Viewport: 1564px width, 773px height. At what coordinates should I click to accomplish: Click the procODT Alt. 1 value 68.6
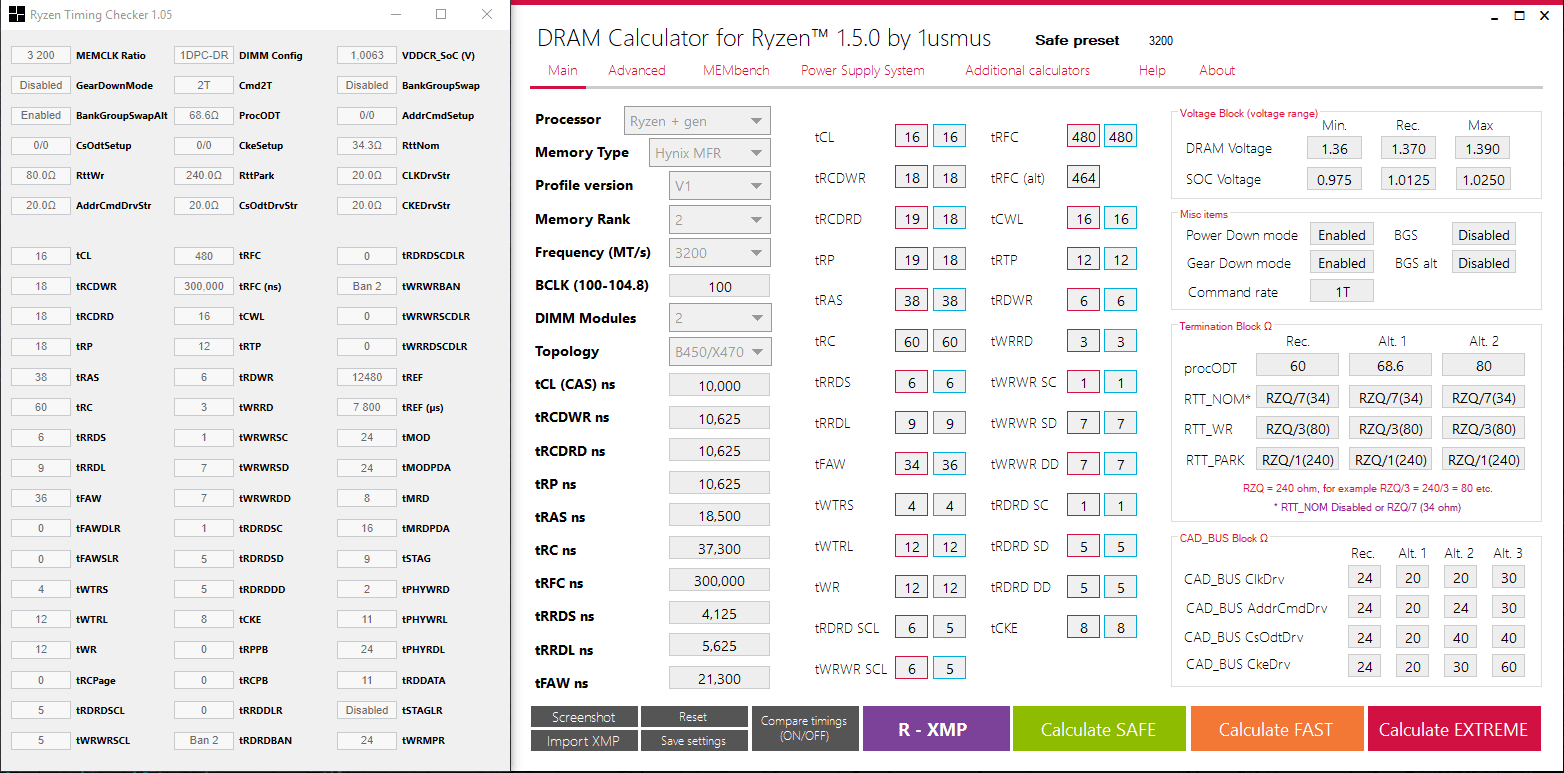click(x=1389, y=365)
